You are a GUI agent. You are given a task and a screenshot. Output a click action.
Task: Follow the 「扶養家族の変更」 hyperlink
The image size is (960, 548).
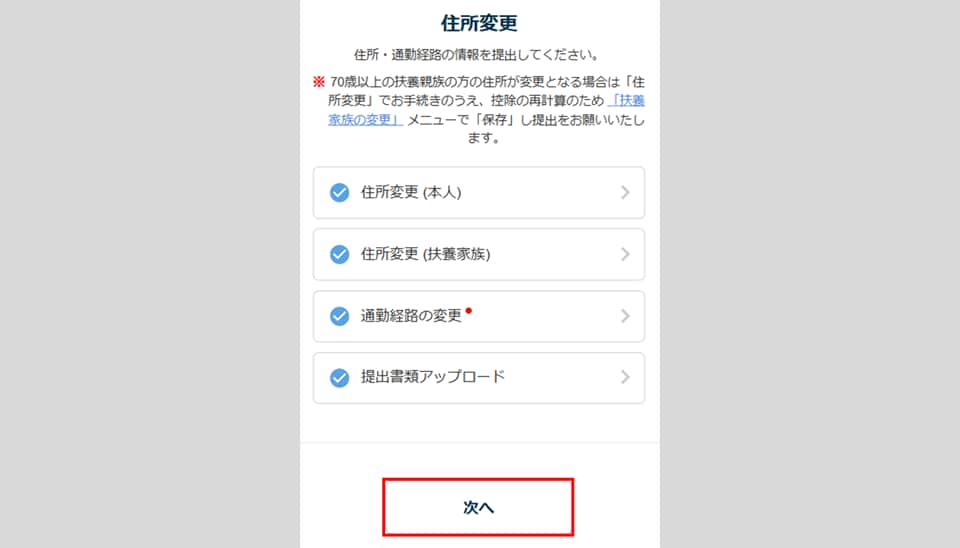click(x=365, y=120)
